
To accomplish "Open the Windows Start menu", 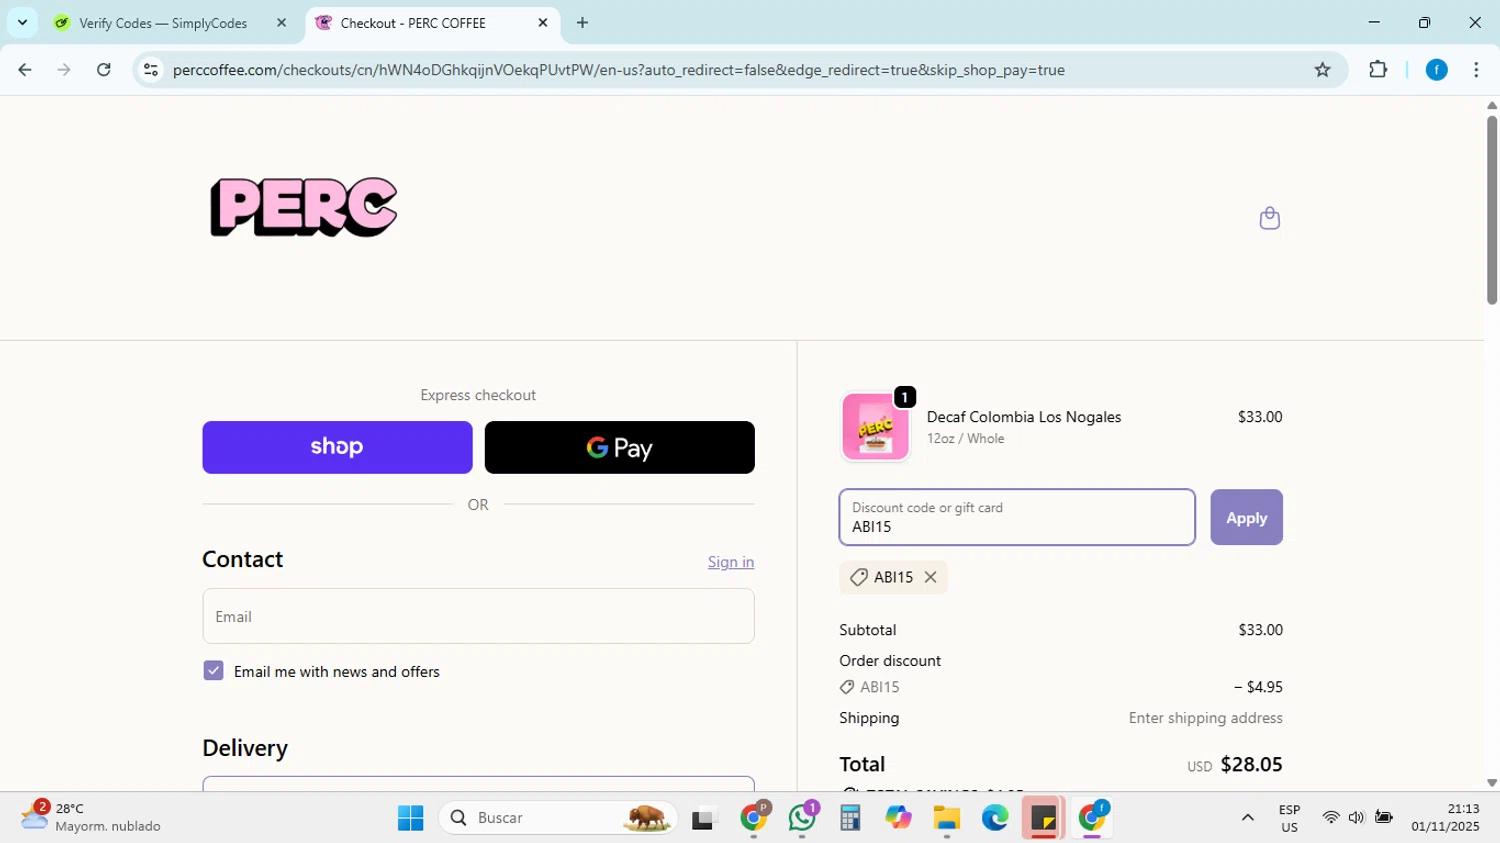I will pyautogui.click(x=411, y=818).
